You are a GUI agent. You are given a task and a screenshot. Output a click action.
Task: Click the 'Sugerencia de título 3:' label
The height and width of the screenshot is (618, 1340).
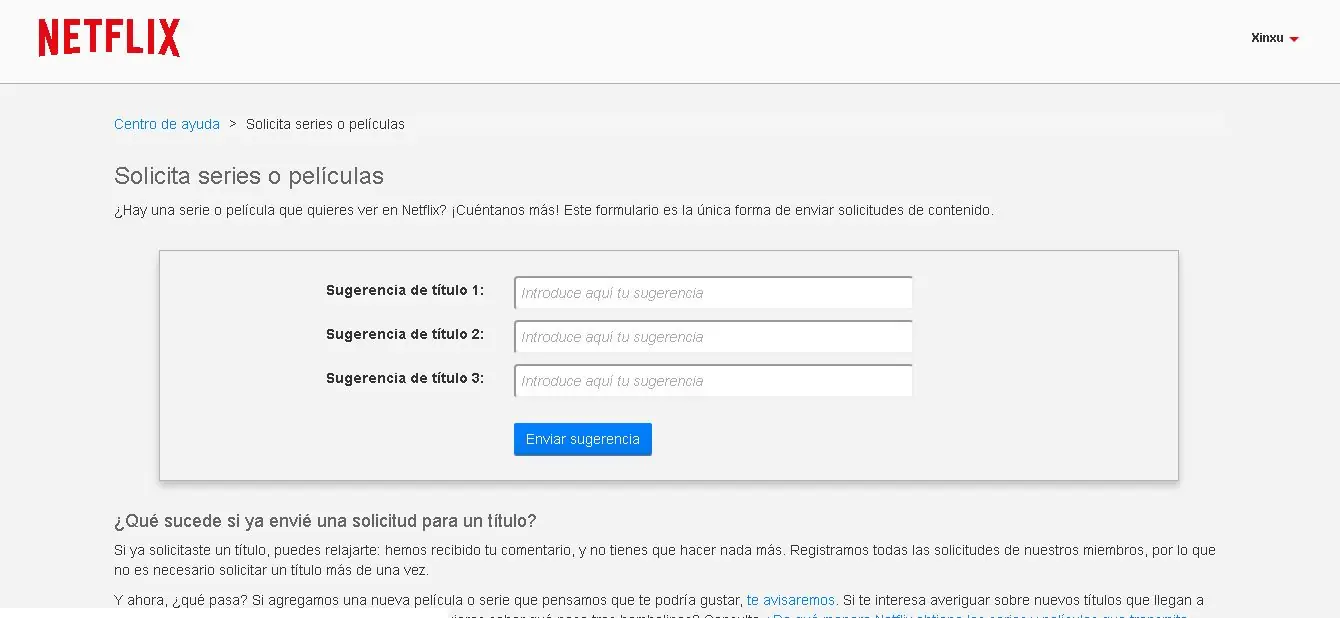(405, 378)
